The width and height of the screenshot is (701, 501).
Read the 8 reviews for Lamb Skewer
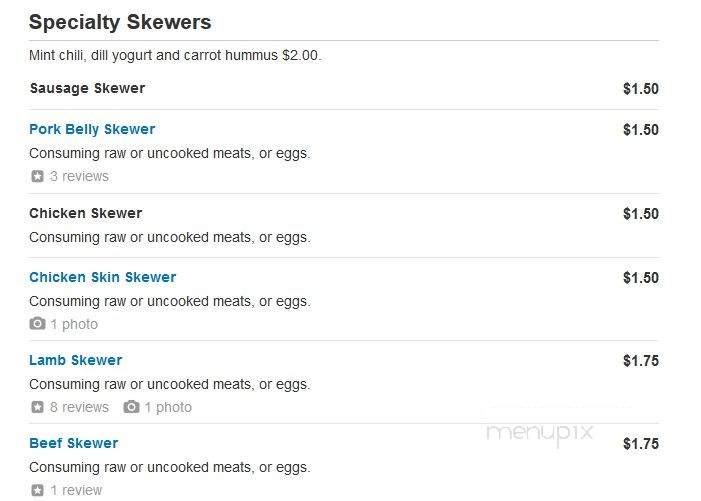tap(79, 407)
